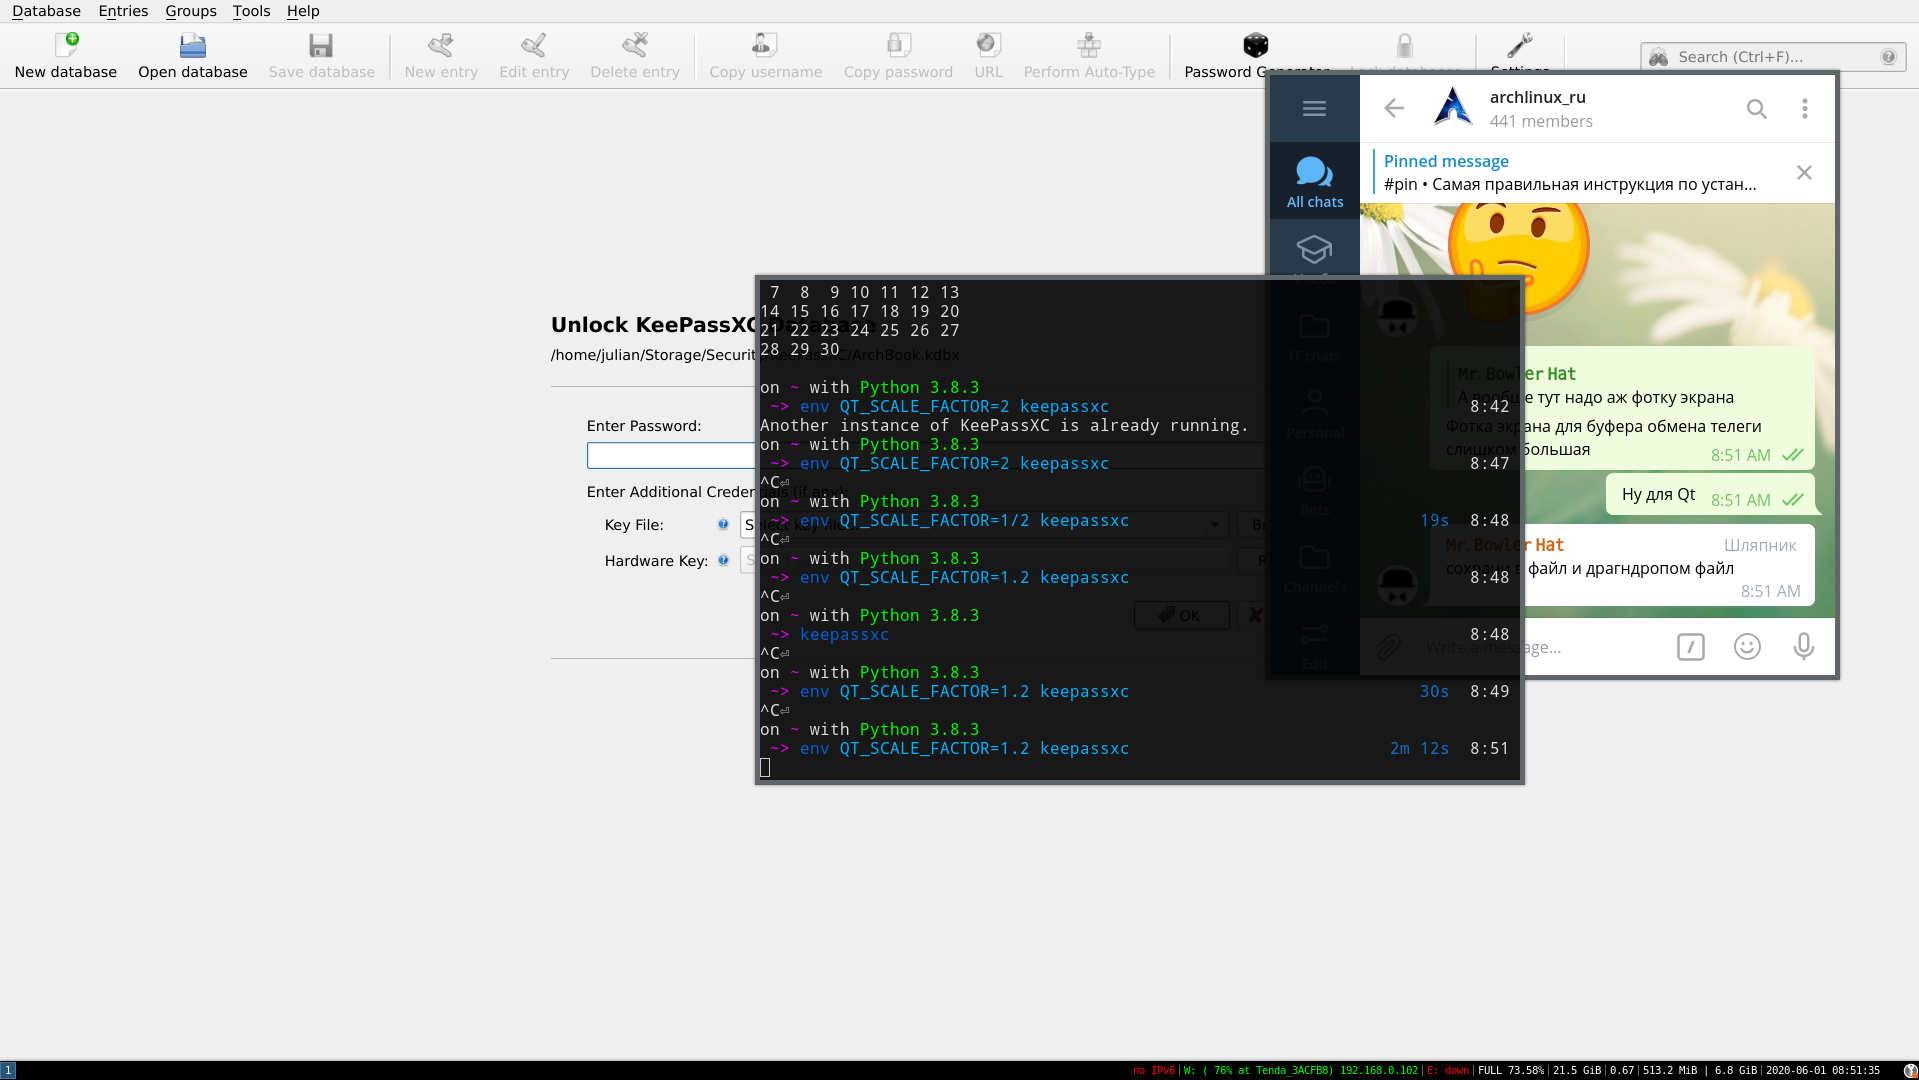Open Telegram chat three-dot menu
Viewport: 1919px width, 1080px height.
[x=1805, y=108]
